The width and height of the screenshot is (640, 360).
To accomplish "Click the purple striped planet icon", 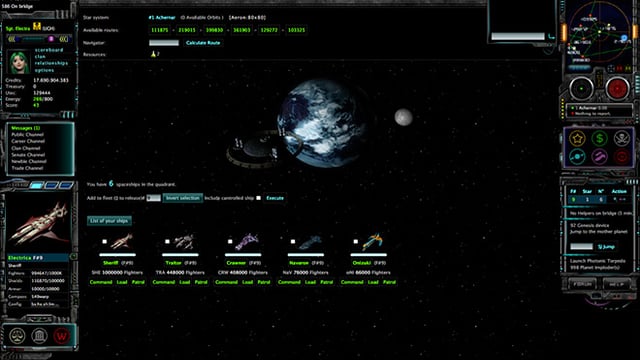I will pos(600,157).
